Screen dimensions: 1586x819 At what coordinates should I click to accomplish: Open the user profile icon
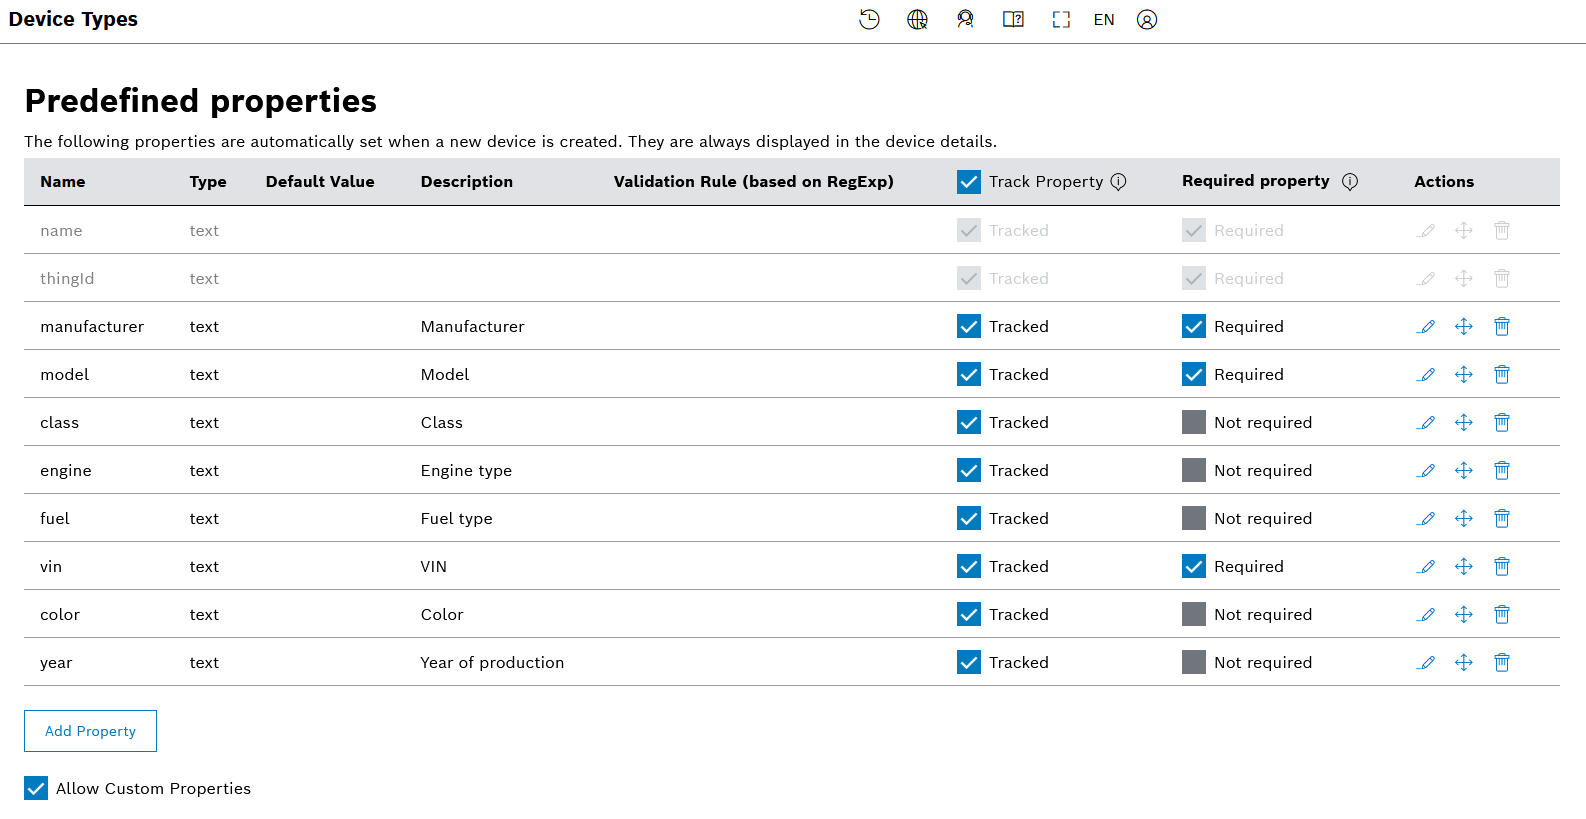point(1147,20)
